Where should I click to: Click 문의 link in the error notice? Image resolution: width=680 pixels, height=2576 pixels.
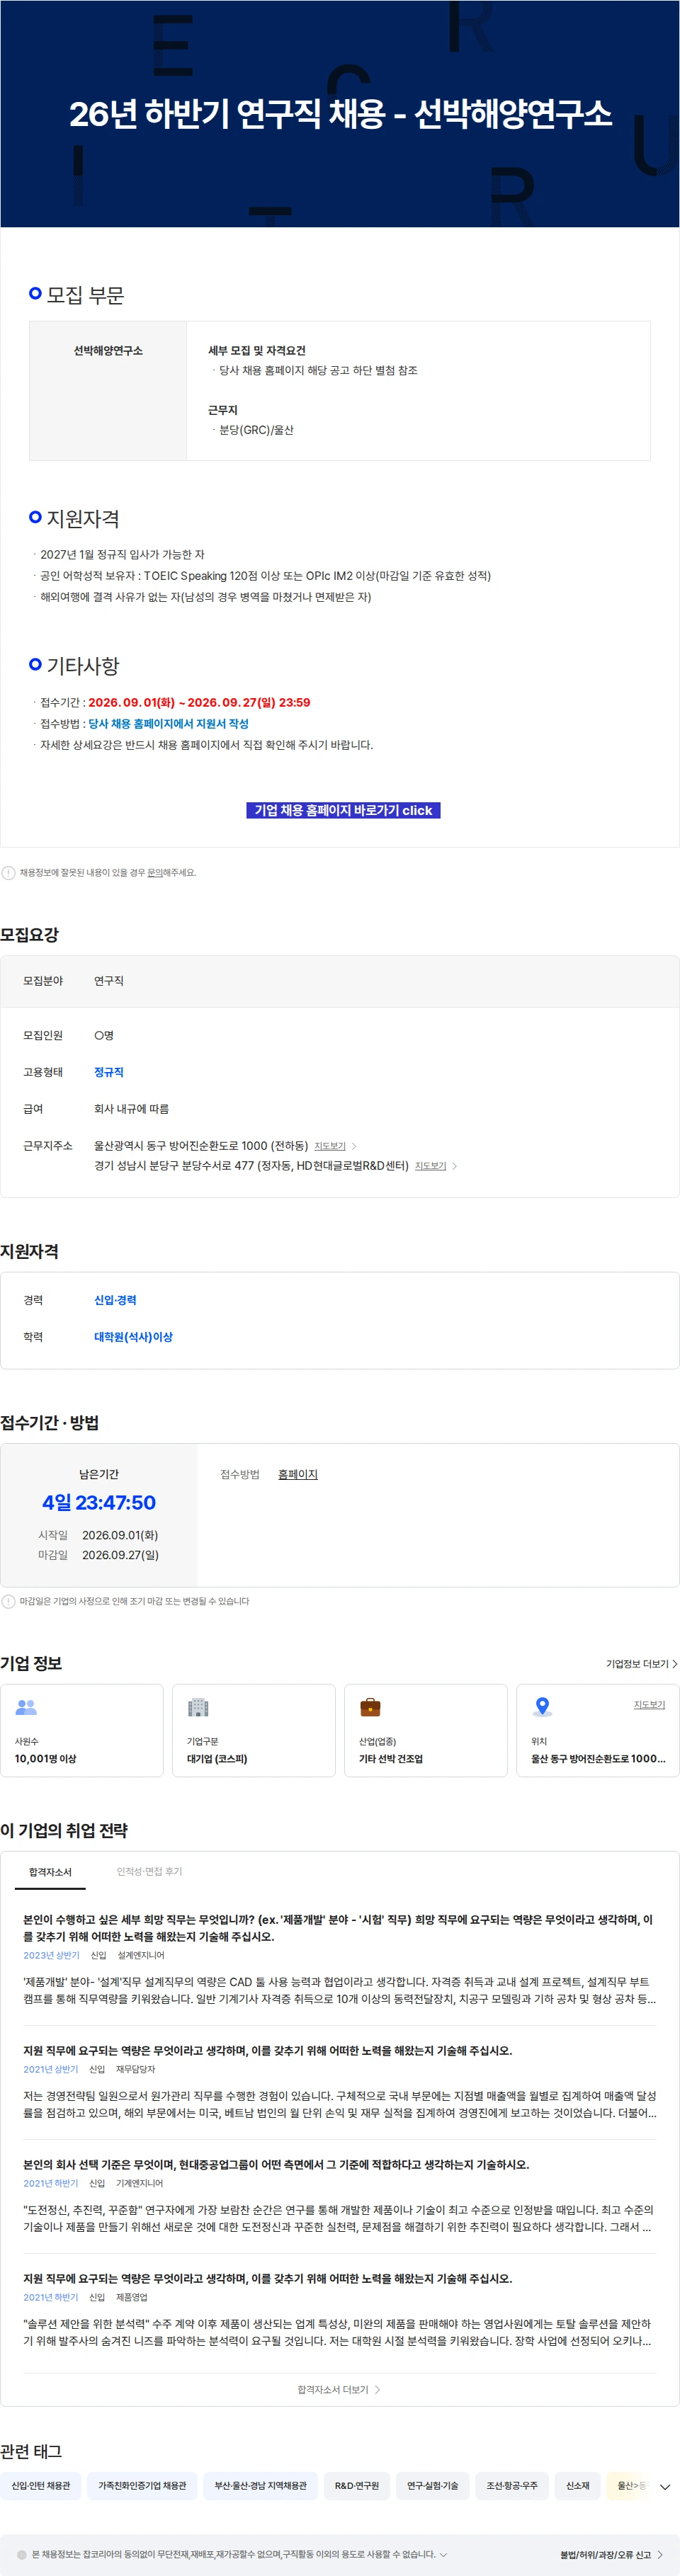point(155,873)
